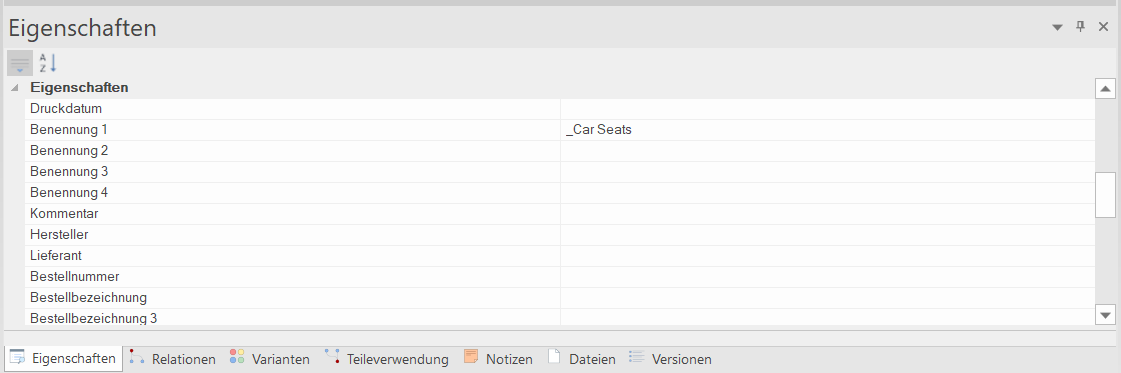Switch to the Relationen tab

pyautogui.click(x=173, y=359)
